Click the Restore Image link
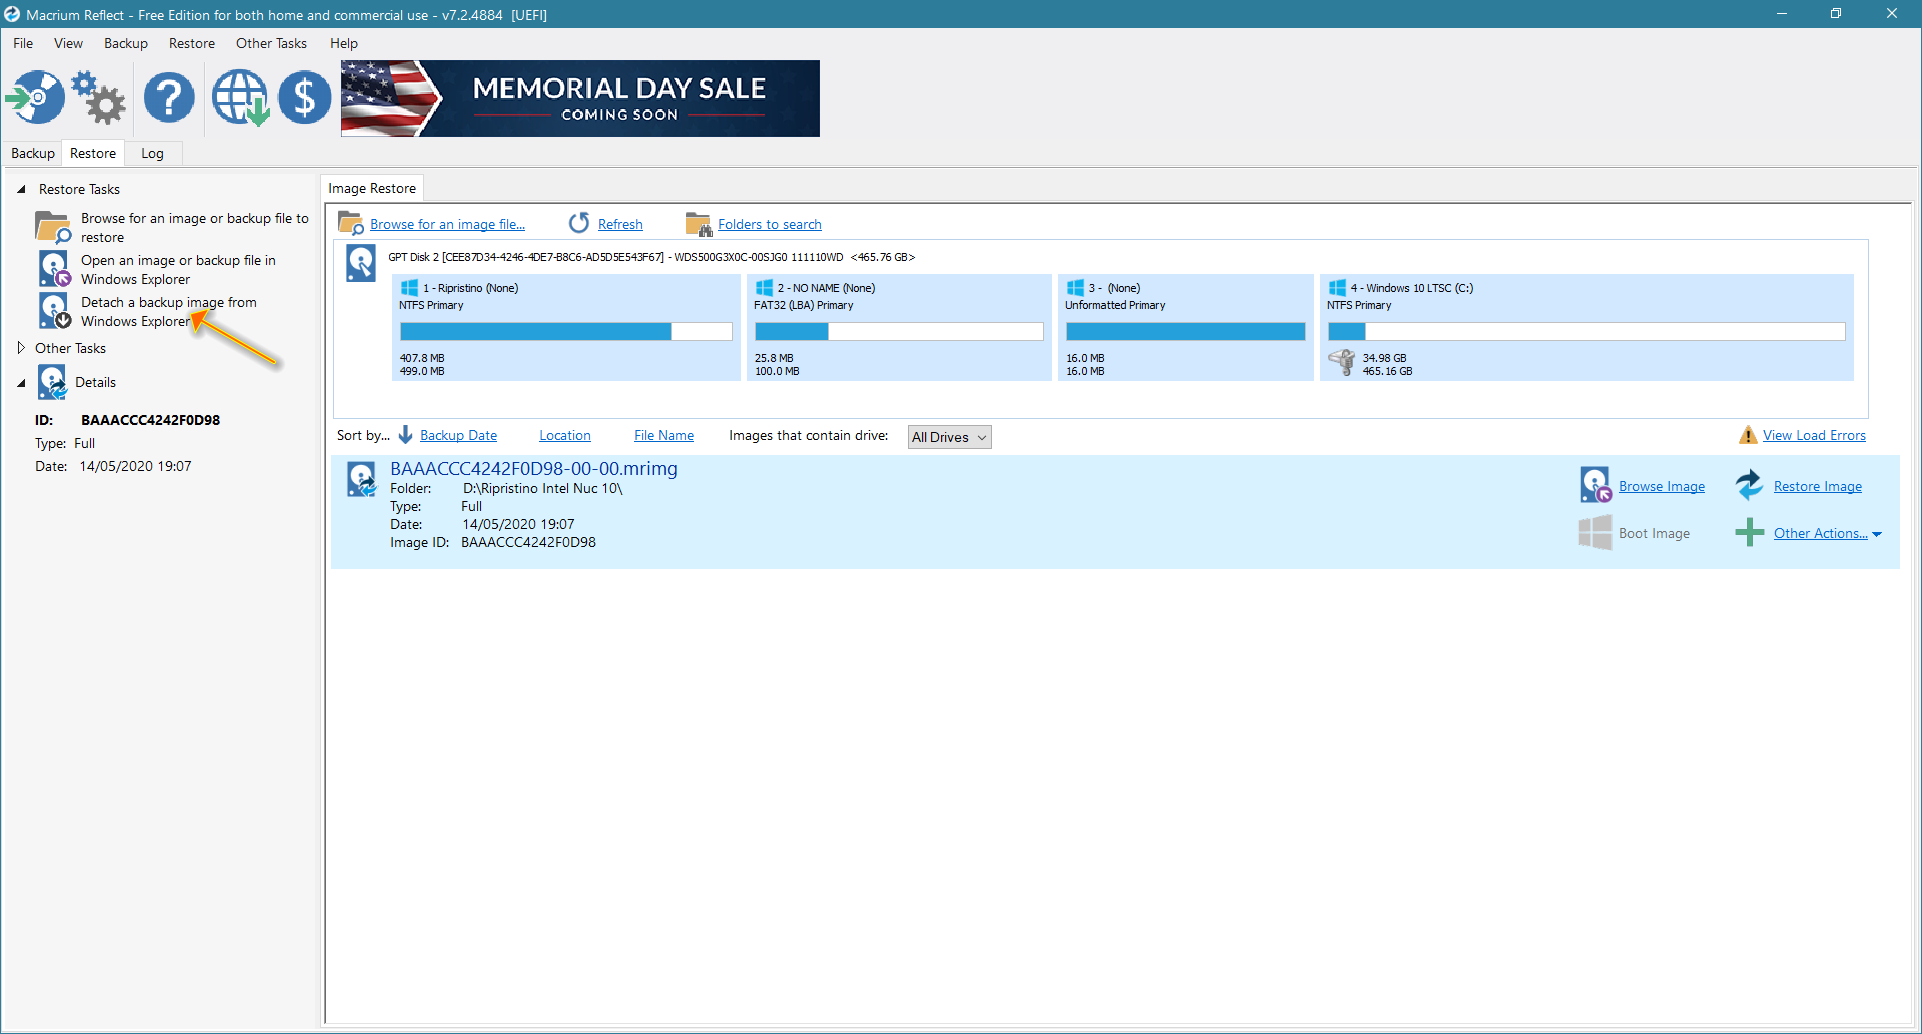 click(x=1818, y=486)
